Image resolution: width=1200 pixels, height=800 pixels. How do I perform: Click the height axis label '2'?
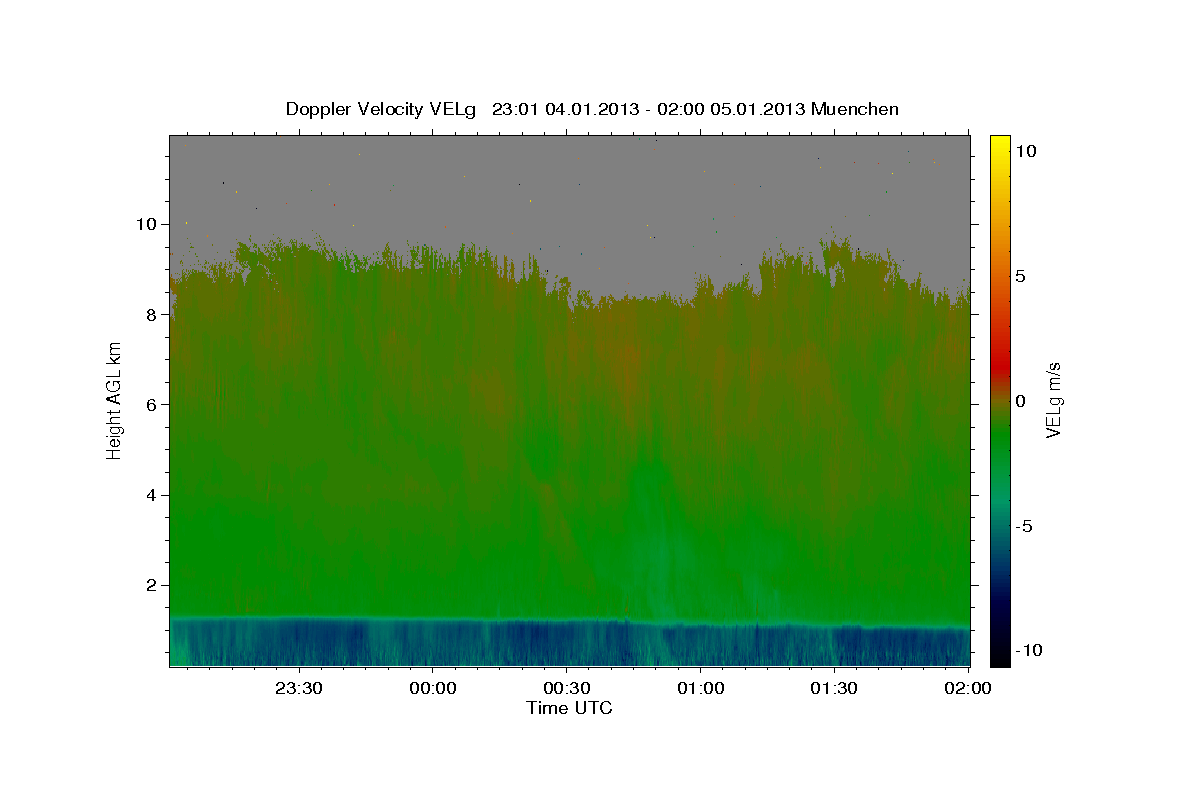[152, 585]
